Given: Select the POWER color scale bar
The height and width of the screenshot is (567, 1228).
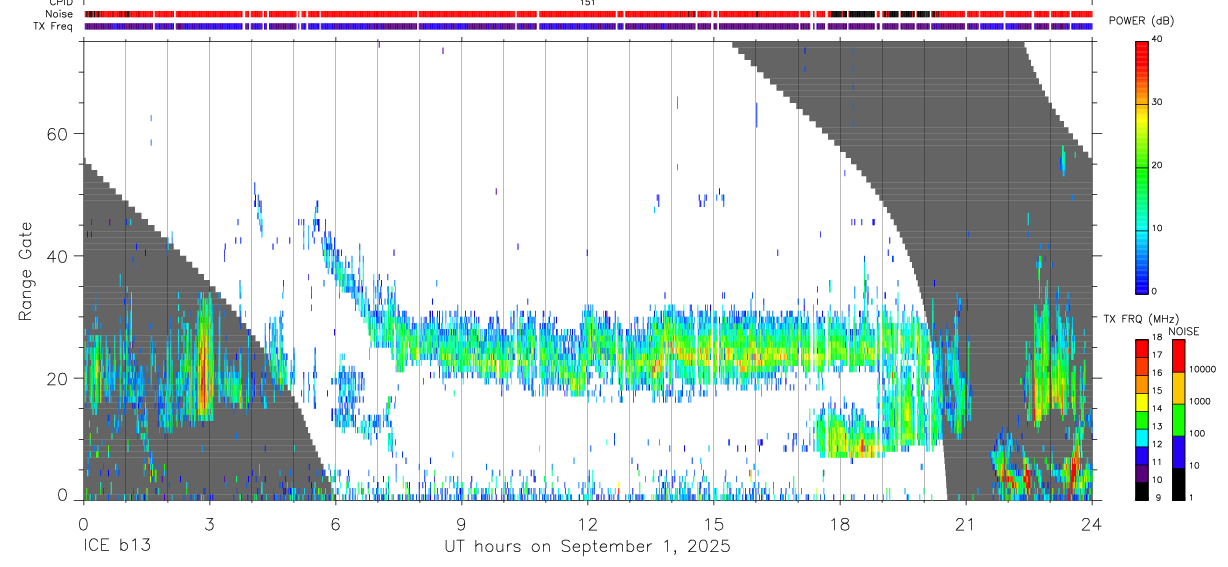Looking at the screenshot, I should tap(1141, 166).
